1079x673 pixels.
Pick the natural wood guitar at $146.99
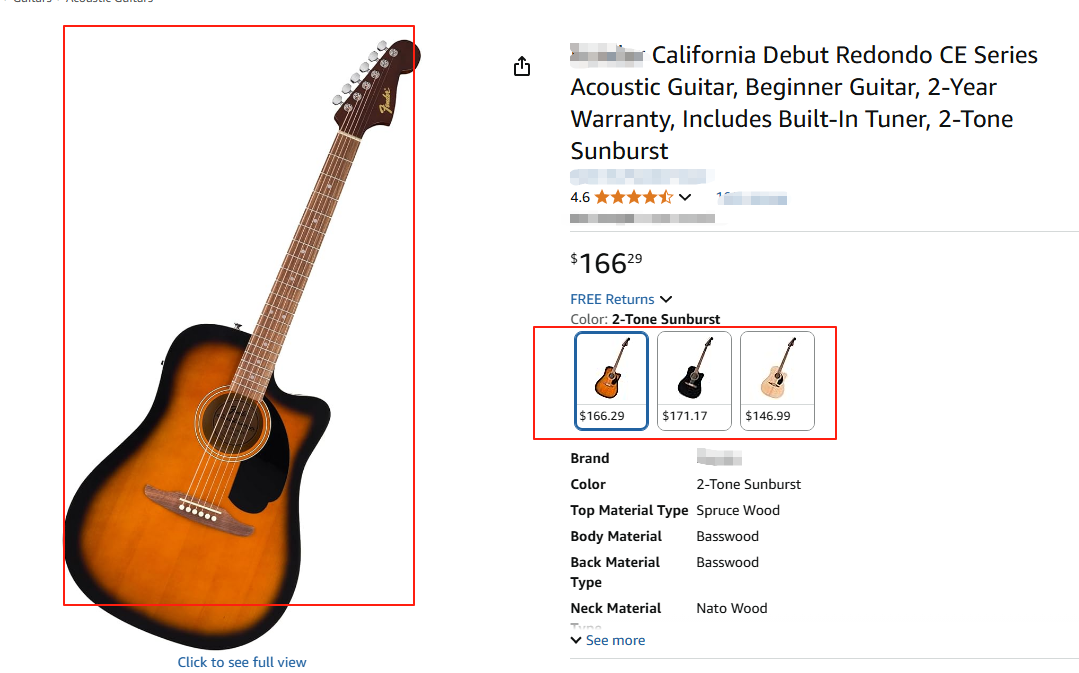tap(777, 380)
